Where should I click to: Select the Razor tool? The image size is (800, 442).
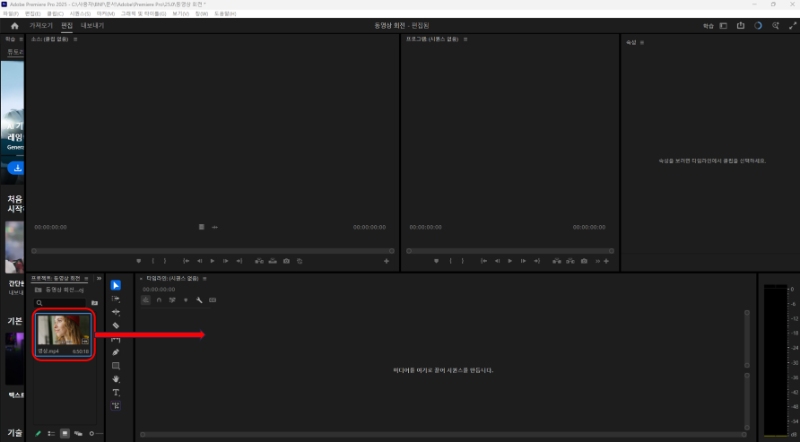(116, 326)
